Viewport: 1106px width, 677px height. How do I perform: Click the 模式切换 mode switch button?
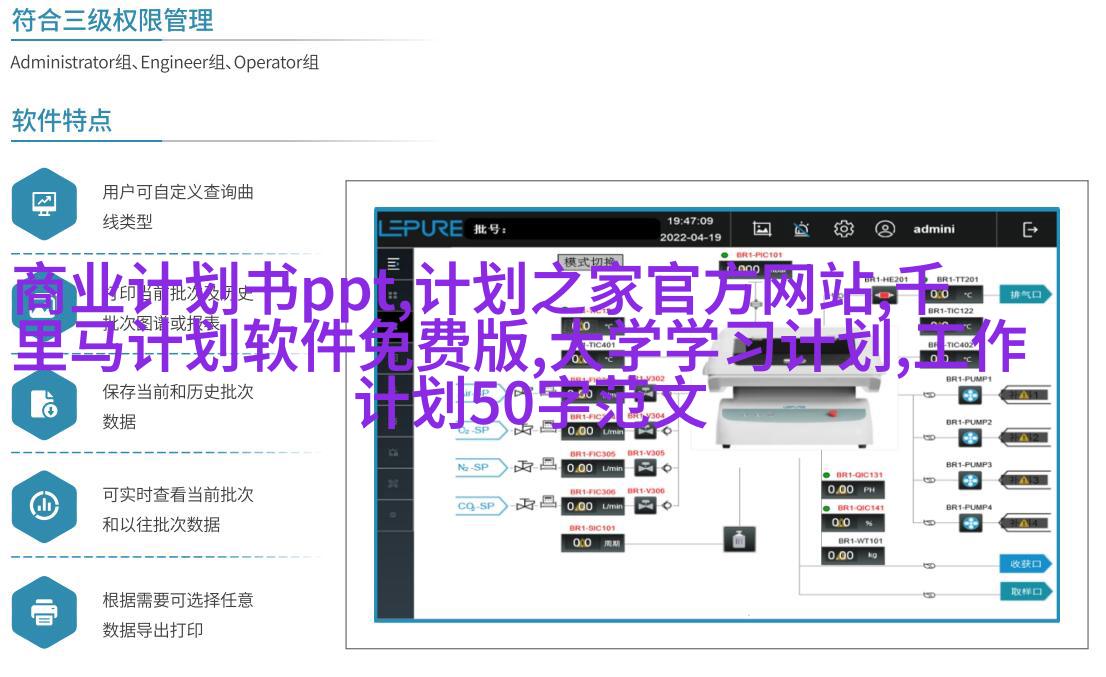592,261
